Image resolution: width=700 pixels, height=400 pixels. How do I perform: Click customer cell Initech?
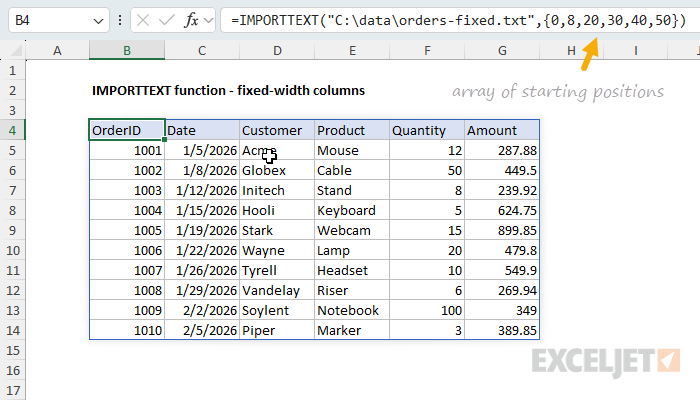277,191
